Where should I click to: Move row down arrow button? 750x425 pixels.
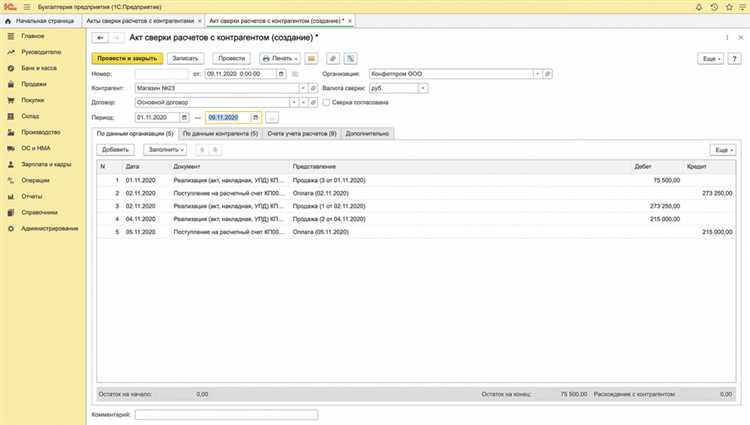point(215,150)
